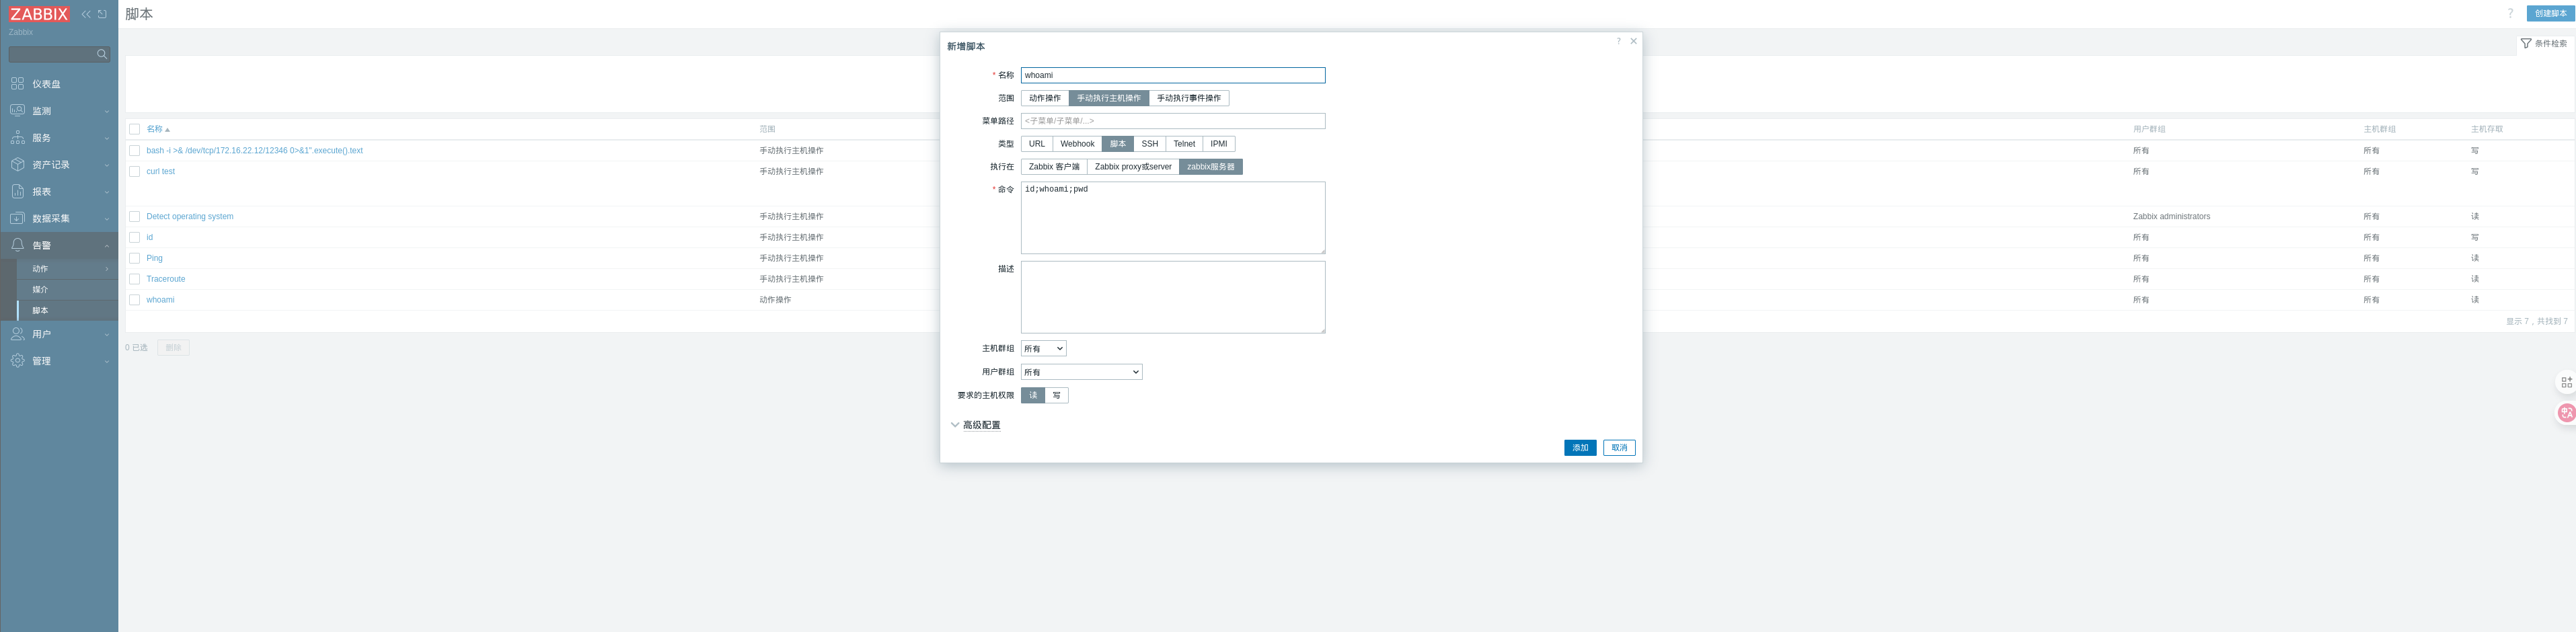Screen dimensions: 2576x632
Task: Collapse the 告警 menu chevron
Action: click(x=107, y=245)
